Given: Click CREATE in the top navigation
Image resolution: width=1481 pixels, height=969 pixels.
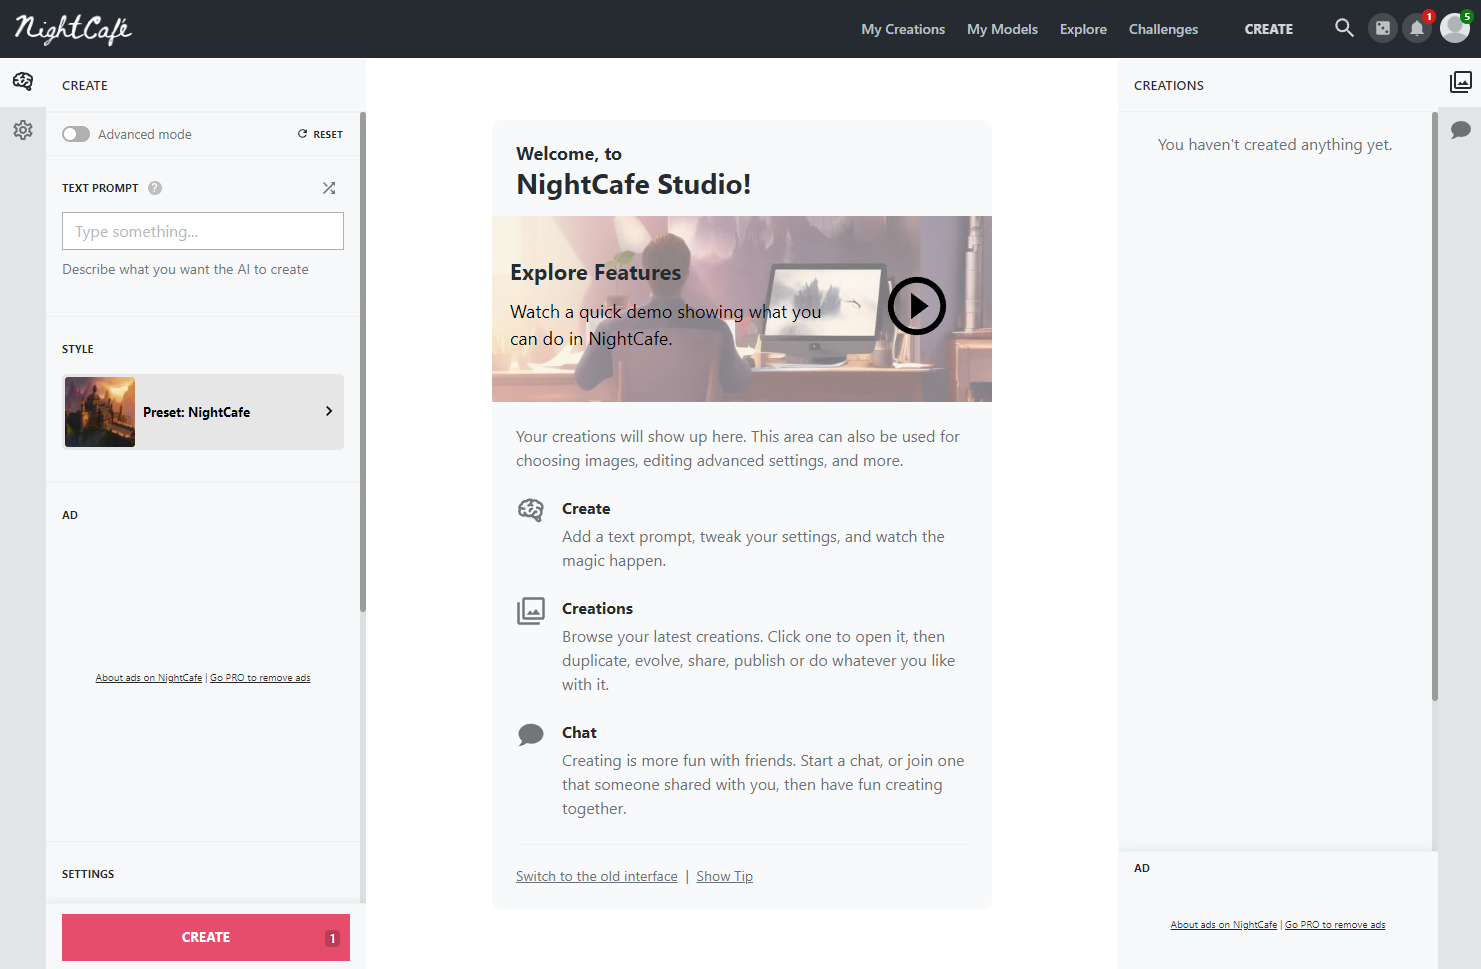Looking at the screenshot, I should (x=1269, y=29).
